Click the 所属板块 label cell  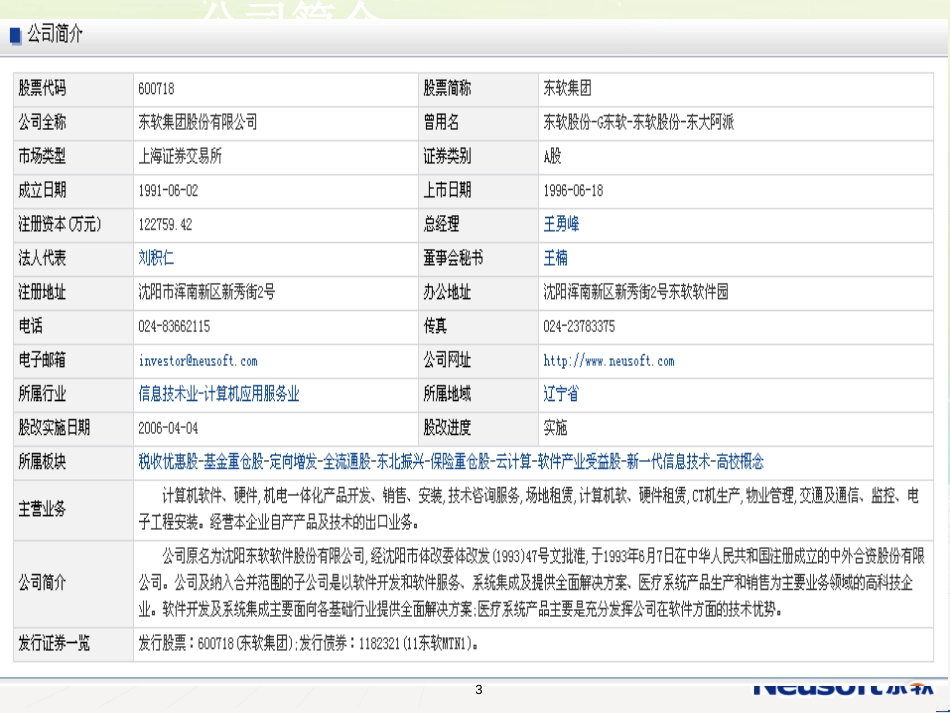click(73, 462)
